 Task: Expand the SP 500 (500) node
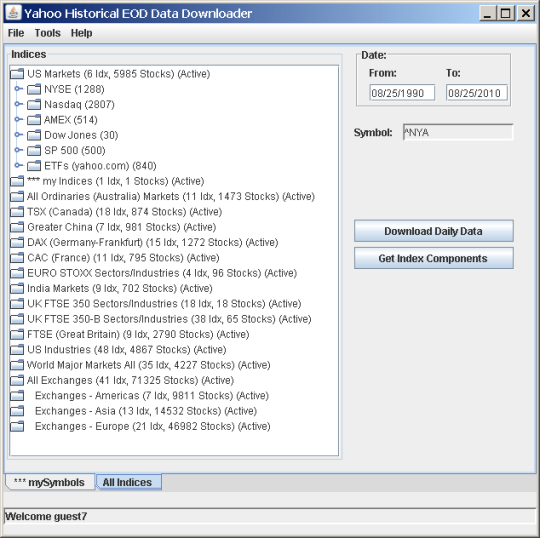pos(18,150)
